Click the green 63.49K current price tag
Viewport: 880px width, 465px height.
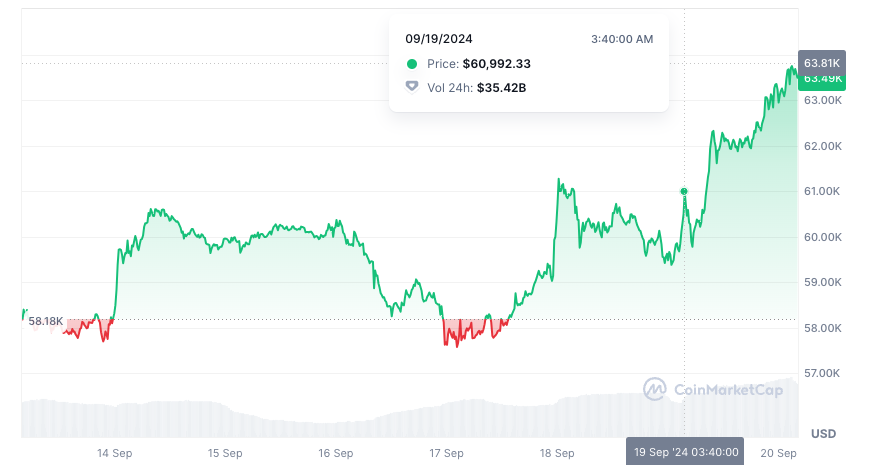pyautogui.click(x=822, y=79)
